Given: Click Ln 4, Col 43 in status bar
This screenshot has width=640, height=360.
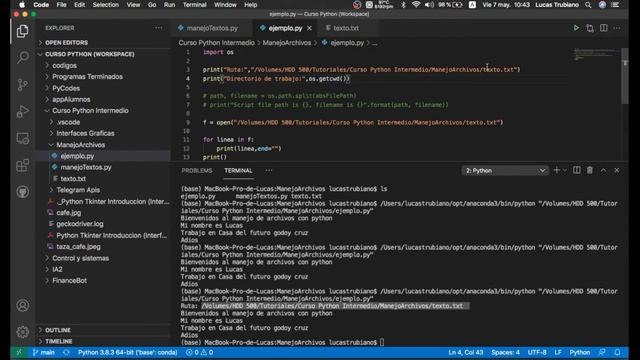Looking at the screenshot, I should click(x=466, y=352).
